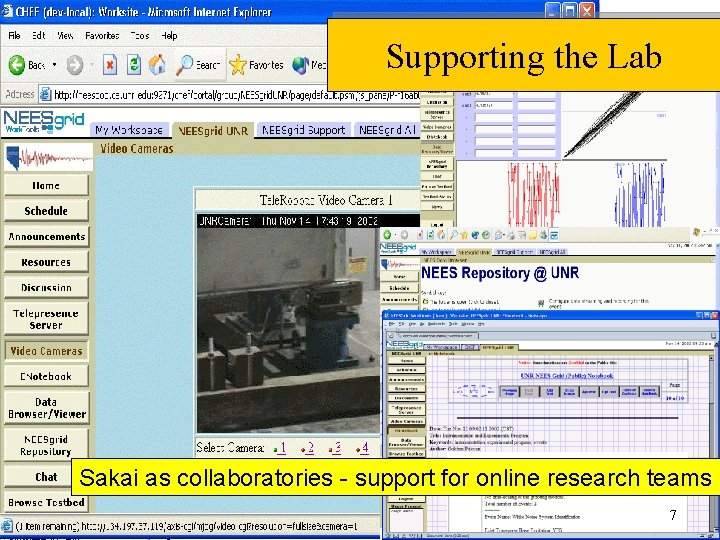Open the NEESgrid All tab

(387, 130)
